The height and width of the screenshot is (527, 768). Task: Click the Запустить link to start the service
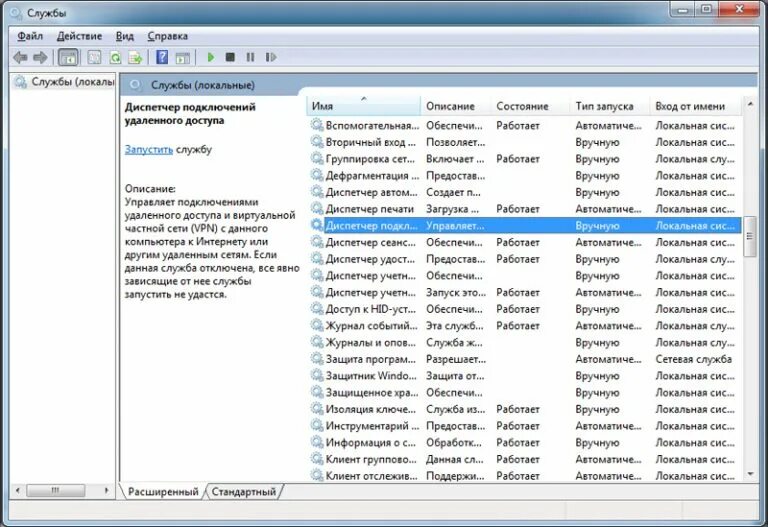(149, 149)
